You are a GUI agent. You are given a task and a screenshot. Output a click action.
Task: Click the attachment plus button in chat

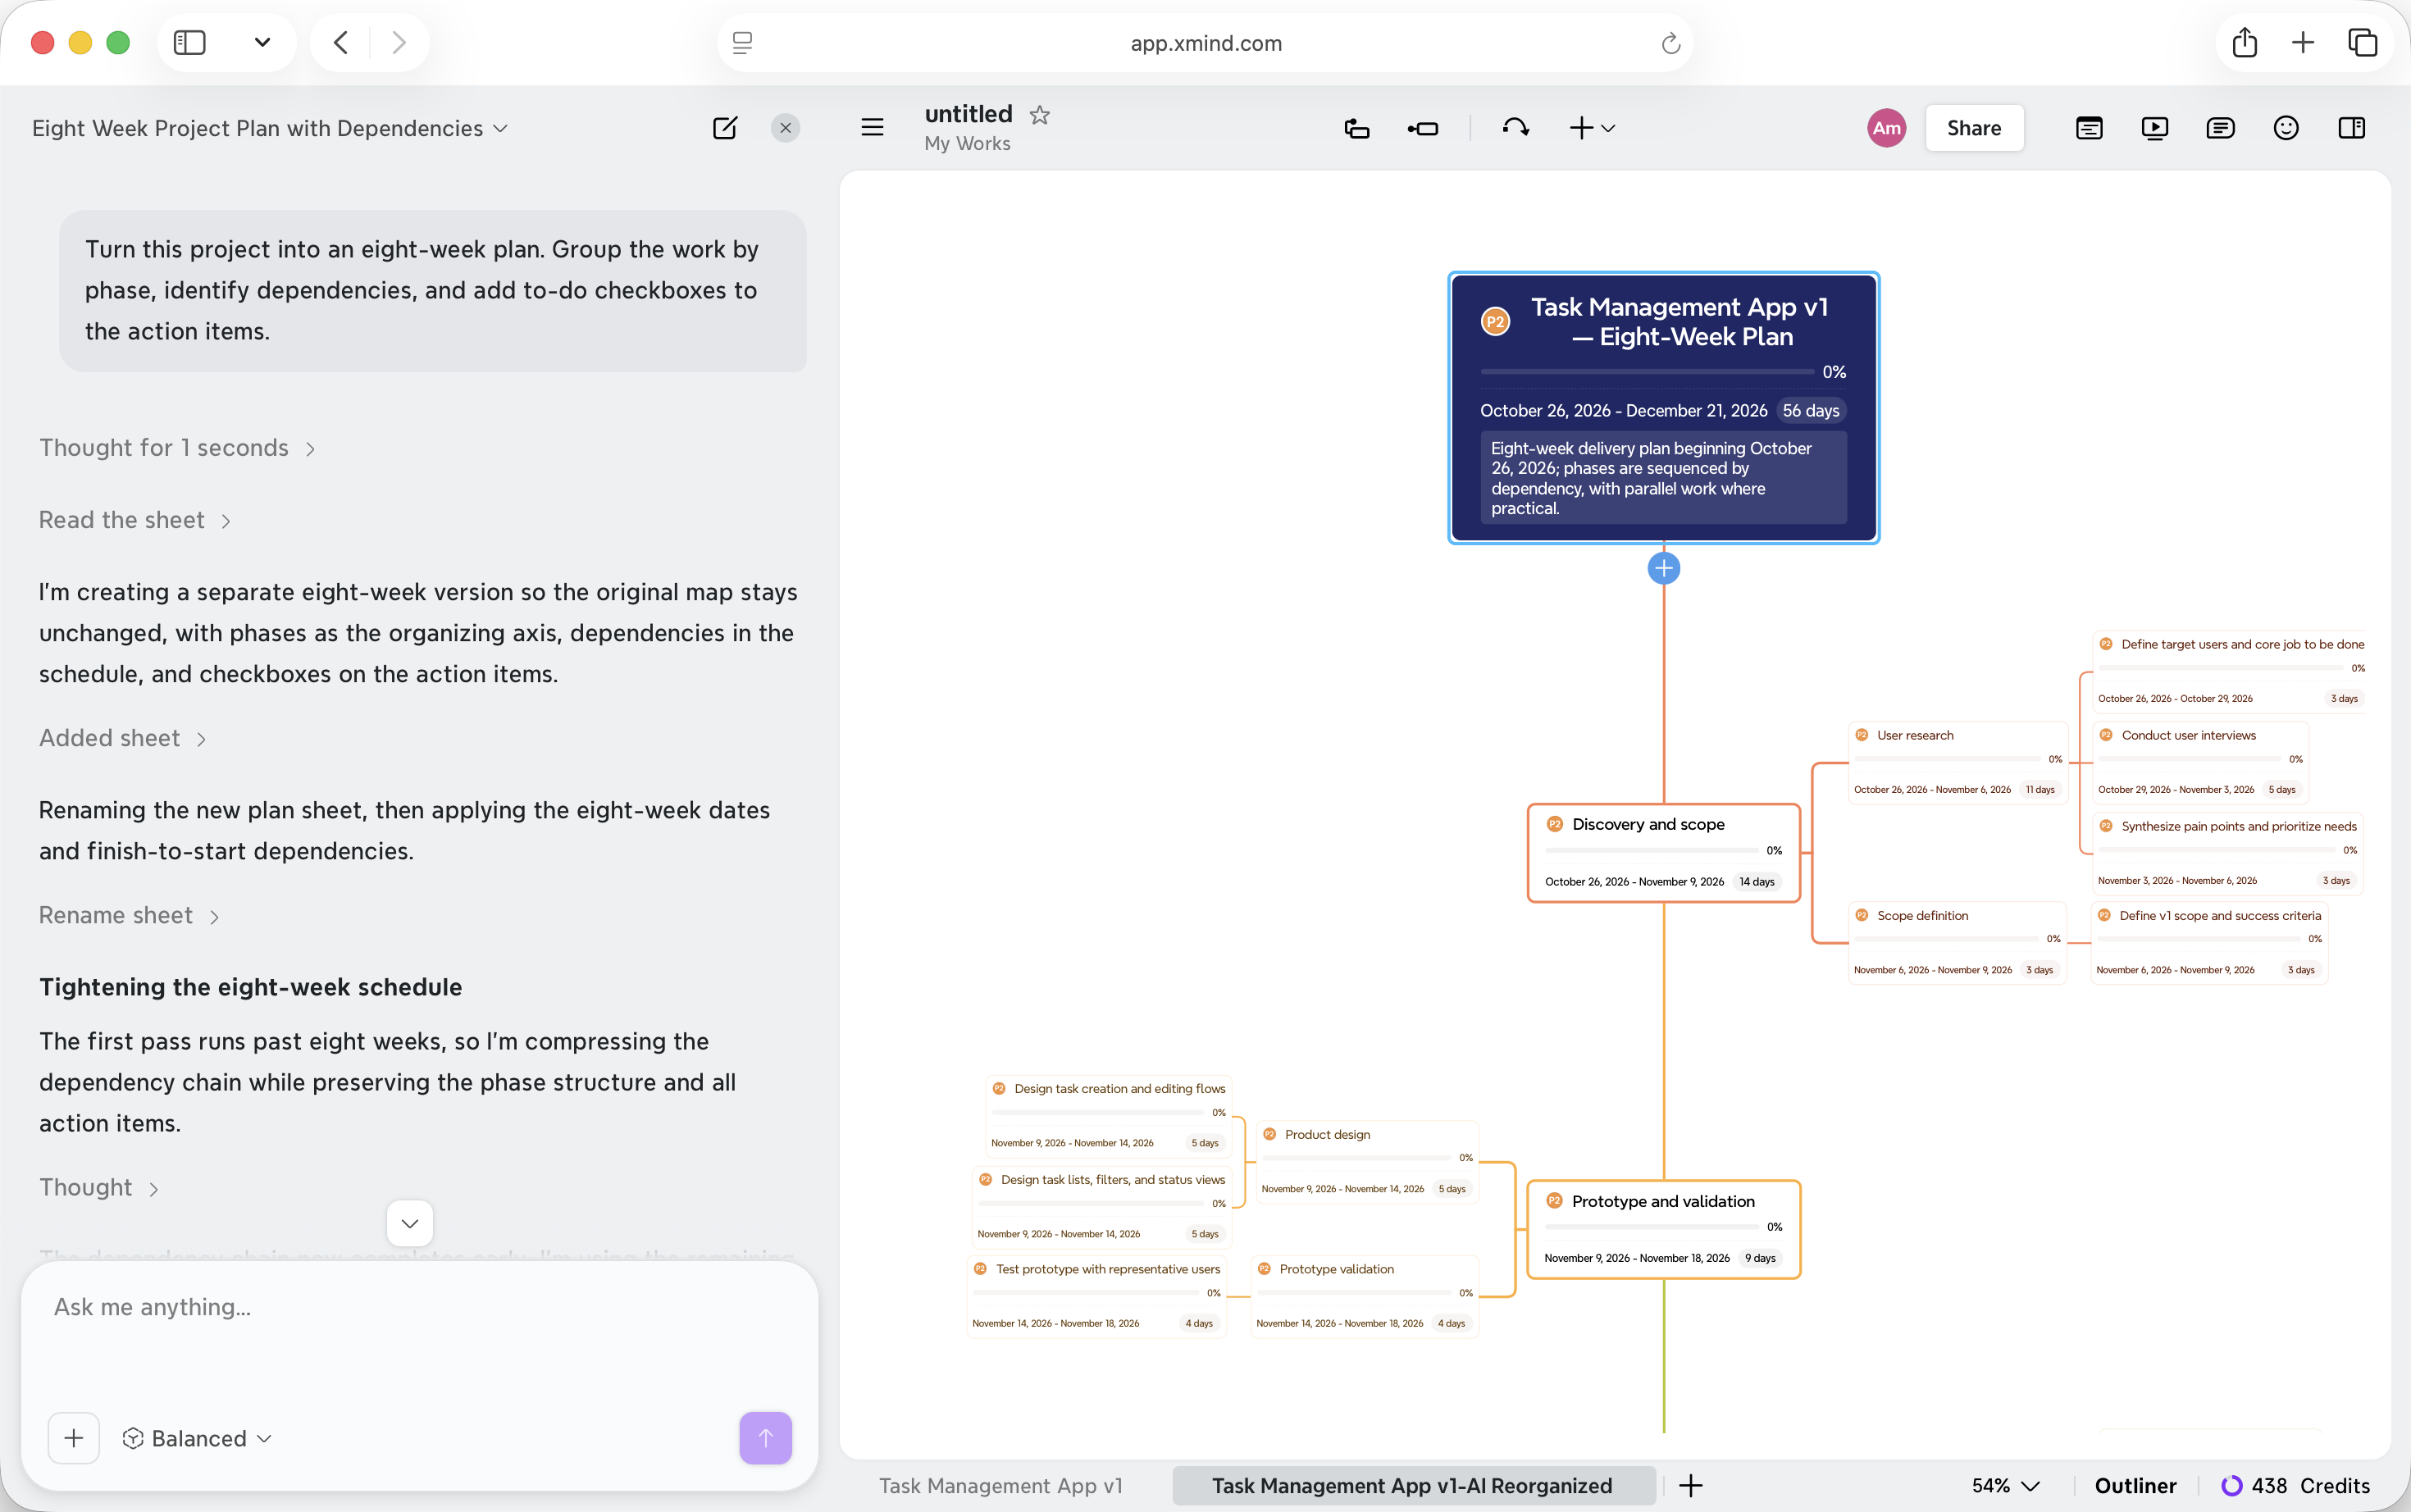tap(74, 1438)
